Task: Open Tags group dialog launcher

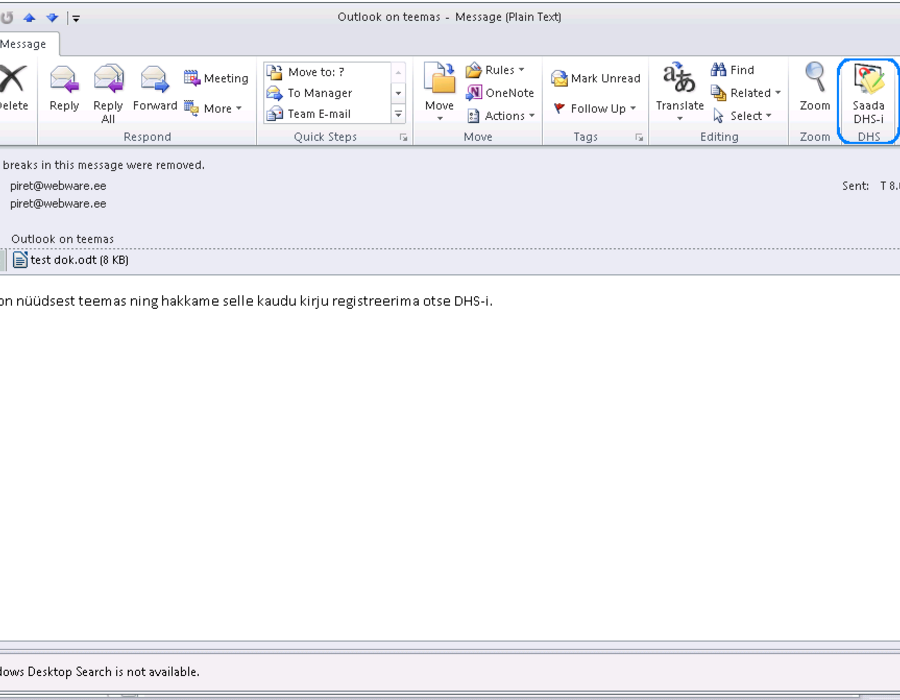Action: click(x=639, y=137)
